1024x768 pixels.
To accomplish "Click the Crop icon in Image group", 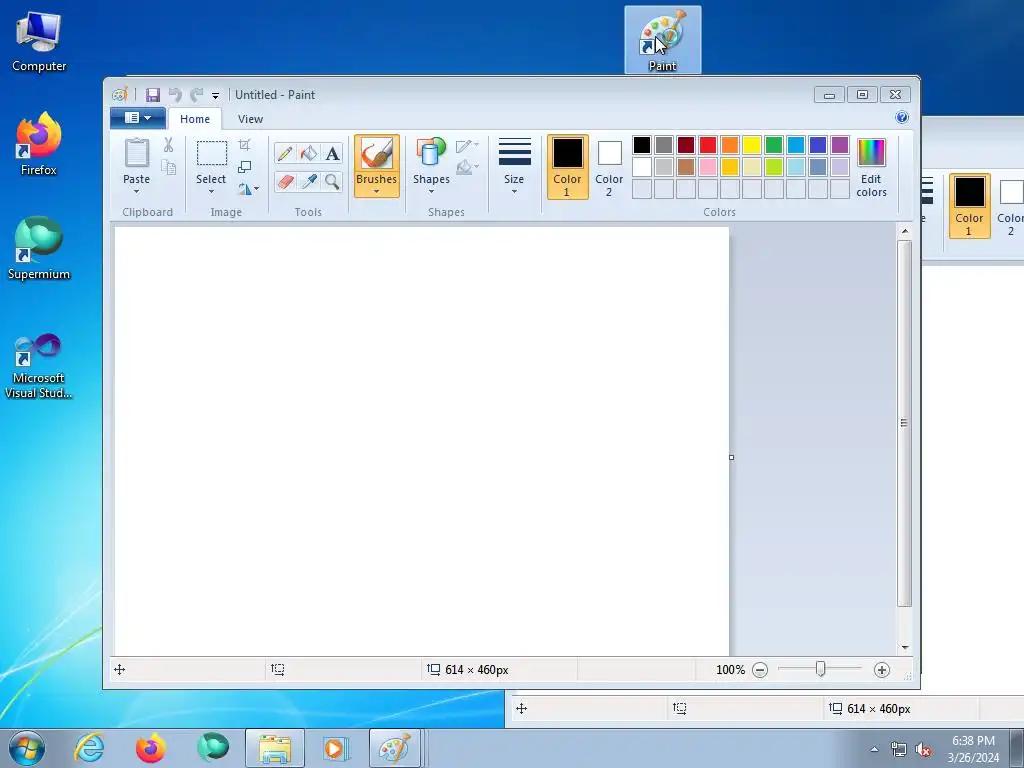I will [x=244, y=145].
